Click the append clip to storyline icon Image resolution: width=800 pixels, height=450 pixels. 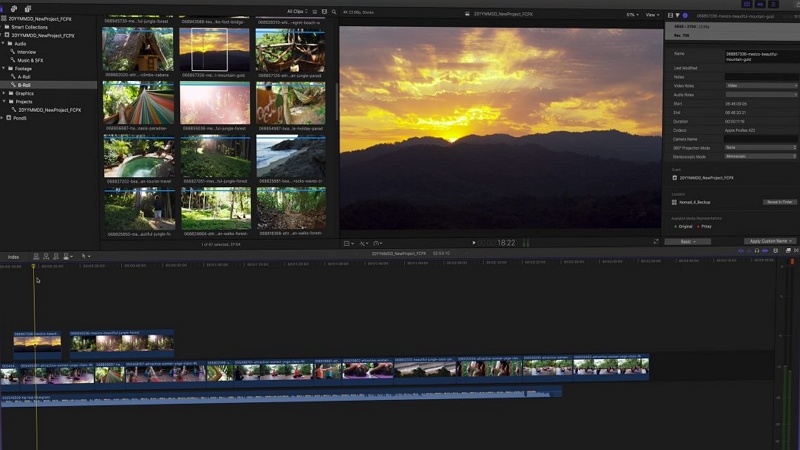pyautogui.click(x=56, y=256)
